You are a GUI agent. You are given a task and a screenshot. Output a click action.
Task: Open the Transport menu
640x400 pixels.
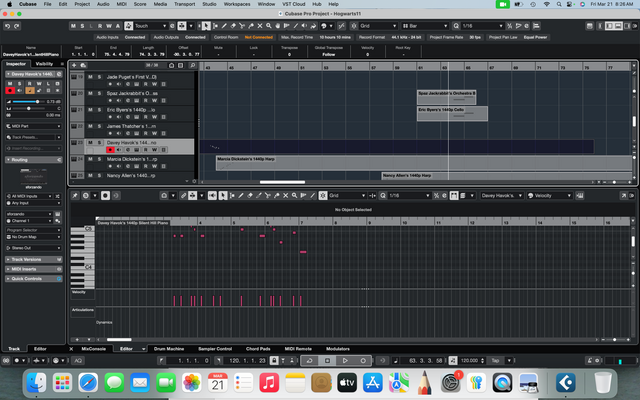(x=184, y=4)
